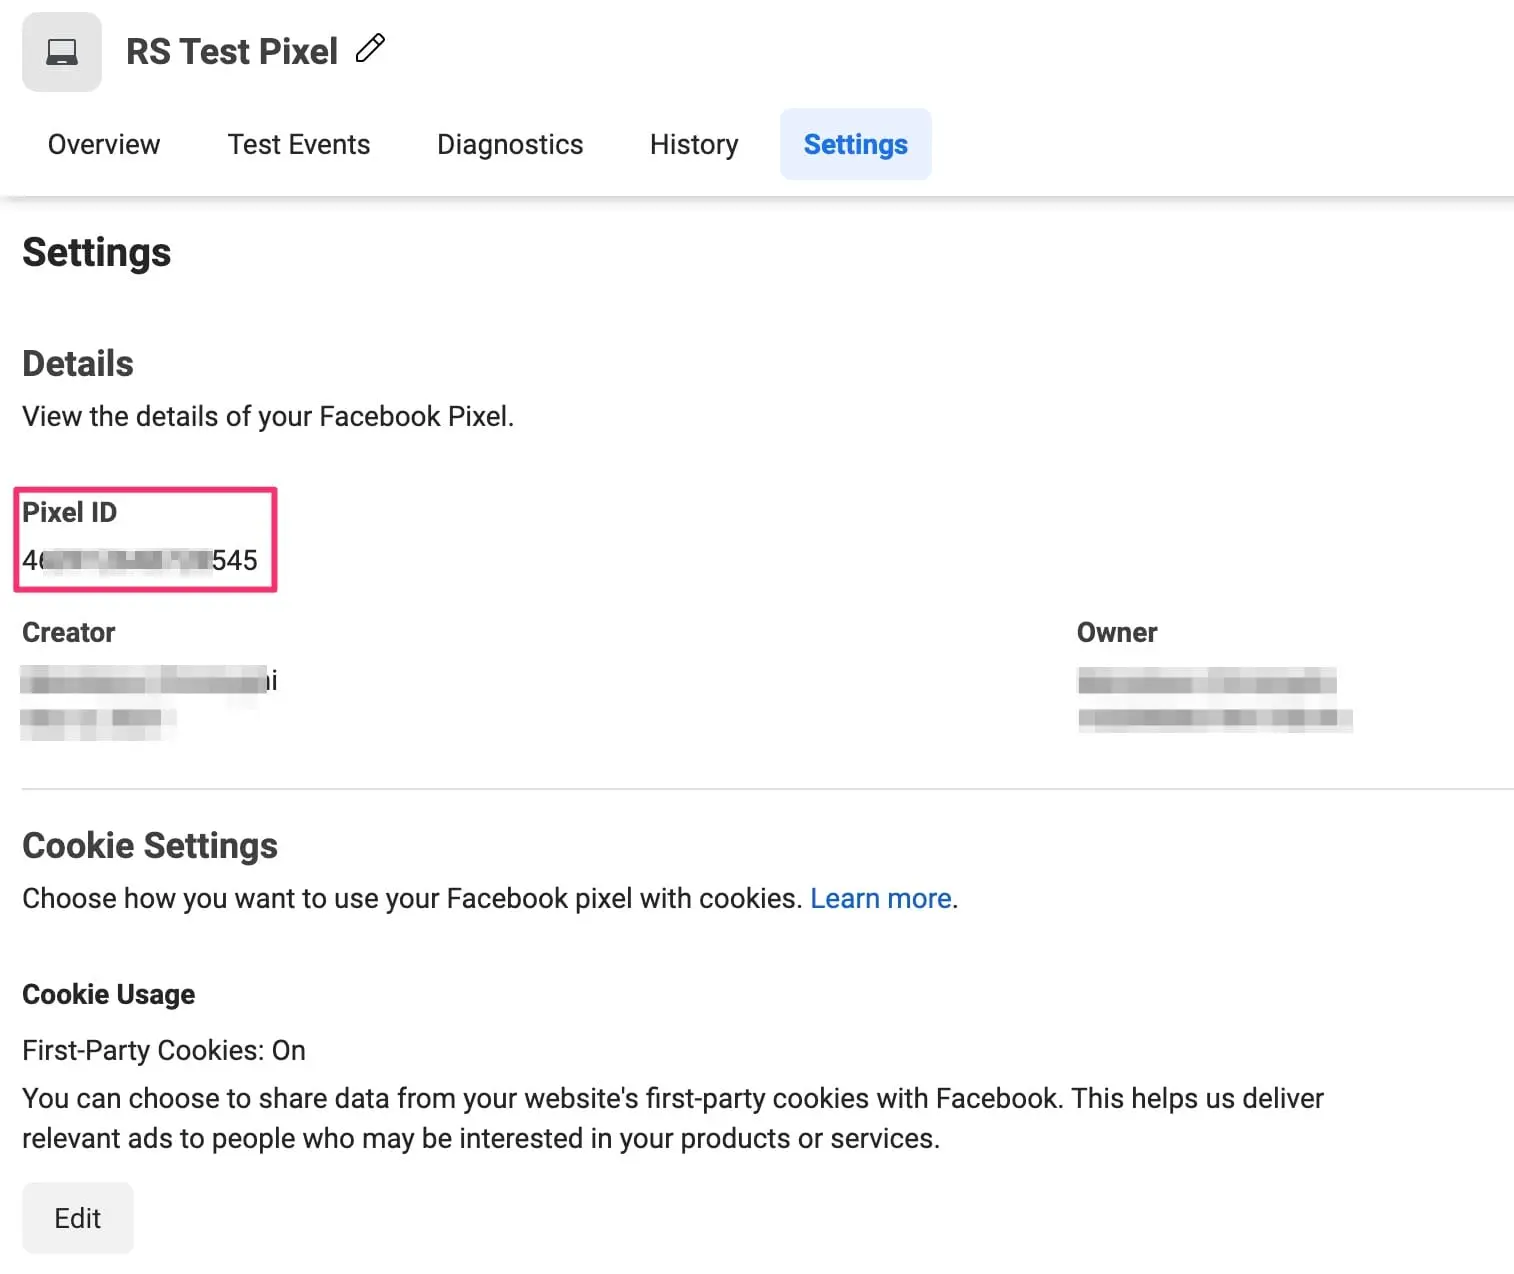This screenshot has width=1514, height=1274.
Task: Click the blurred Owner name
Action: (x=1206, y=683)
